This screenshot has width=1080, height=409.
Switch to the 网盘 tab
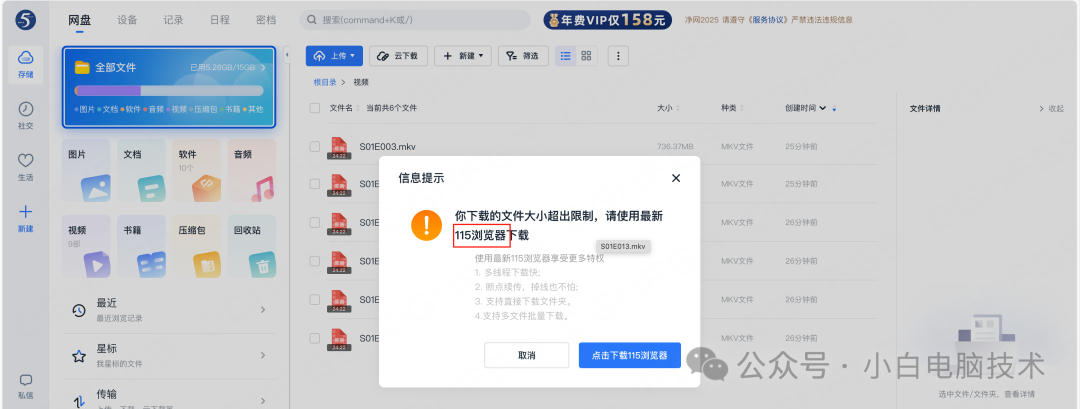pos(80,20)
